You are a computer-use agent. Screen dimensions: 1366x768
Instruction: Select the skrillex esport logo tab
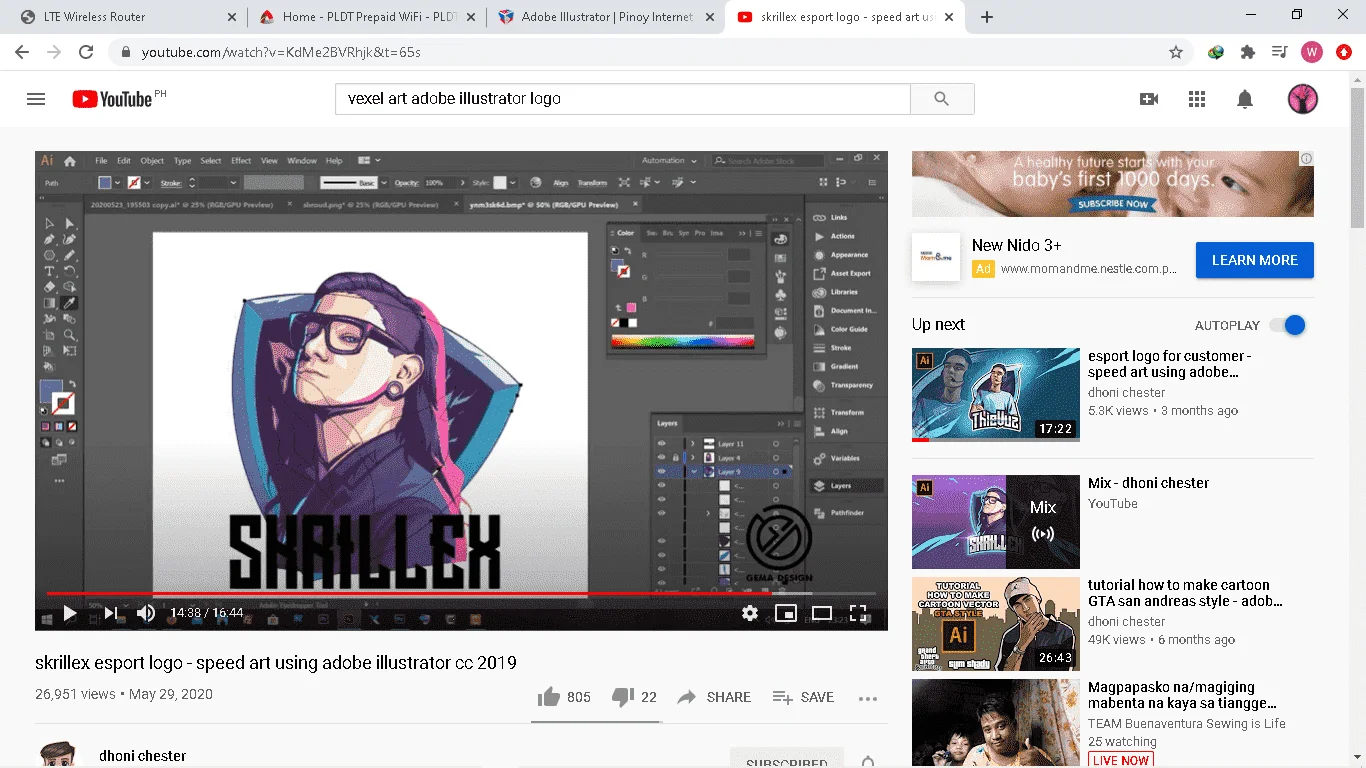click(846, 17)
